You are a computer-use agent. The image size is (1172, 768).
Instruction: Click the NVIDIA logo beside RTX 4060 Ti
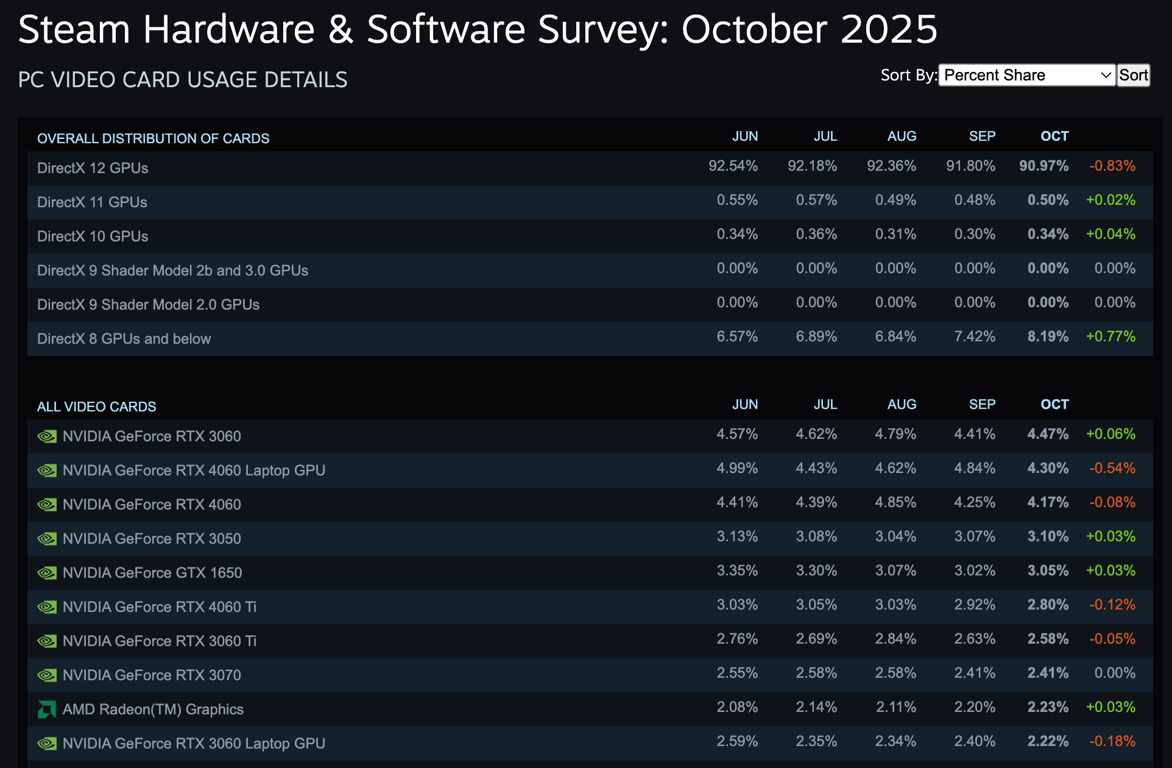46,606
